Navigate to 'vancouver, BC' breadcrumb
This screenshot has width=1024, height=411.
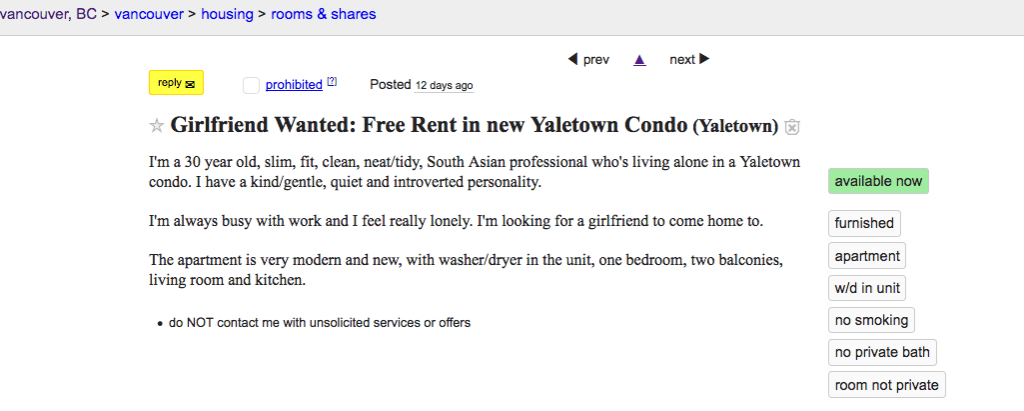(x=48, y=15)
